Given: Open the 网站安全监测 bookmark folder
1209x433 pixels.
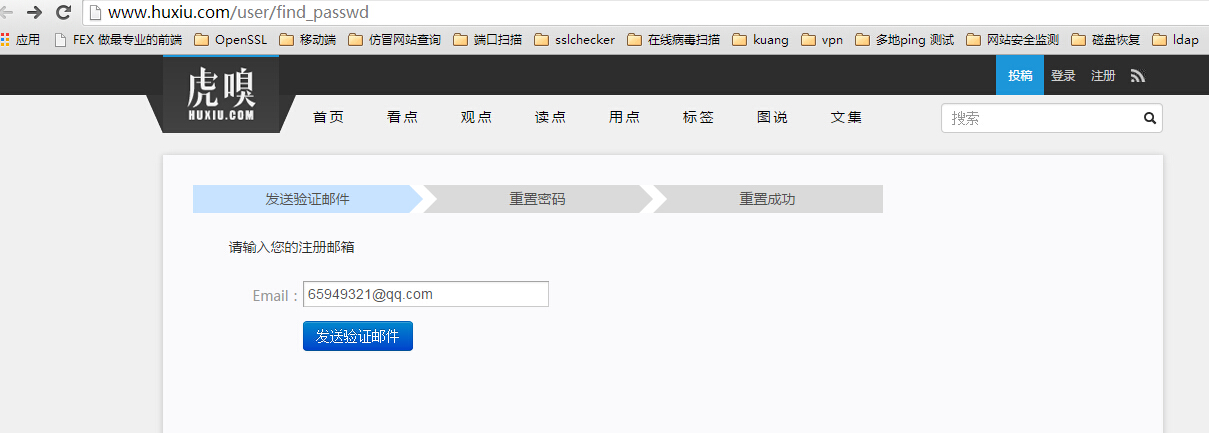Looking at the screenshot, I should [1012, 40].
